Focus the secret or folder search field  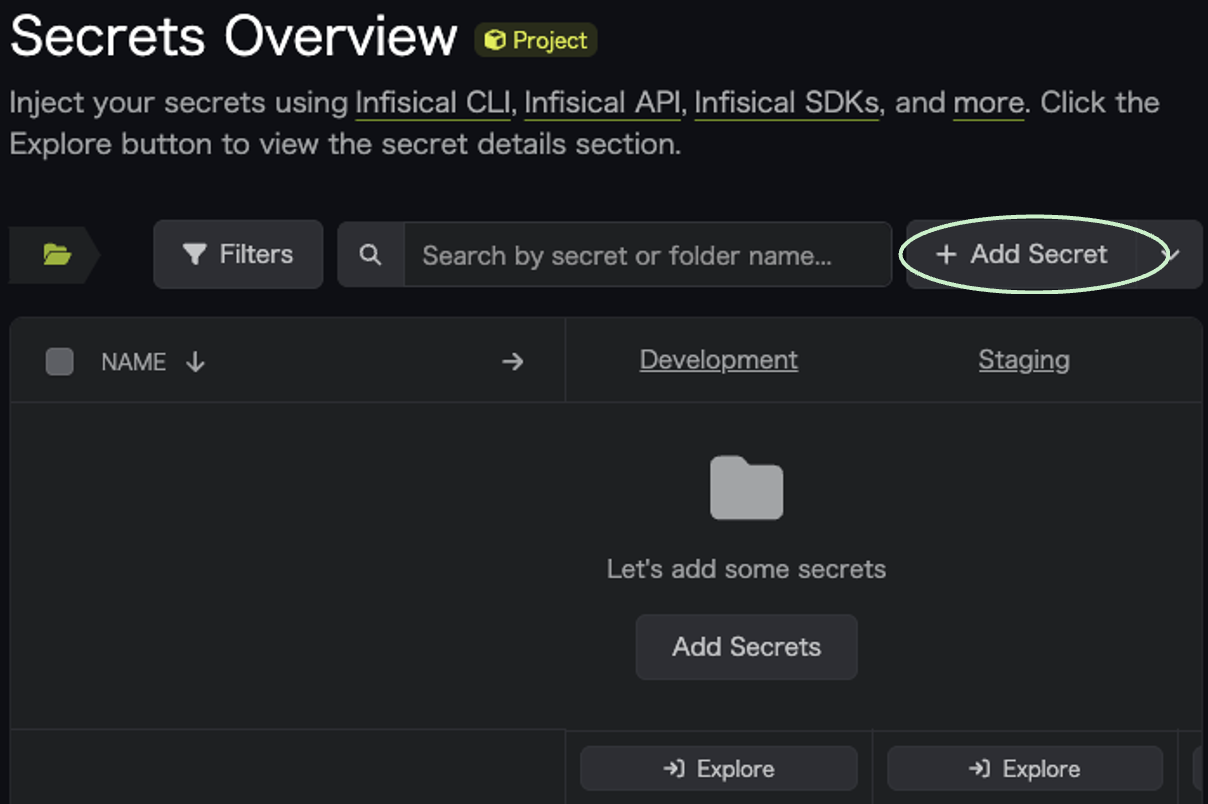click(647, 255)
